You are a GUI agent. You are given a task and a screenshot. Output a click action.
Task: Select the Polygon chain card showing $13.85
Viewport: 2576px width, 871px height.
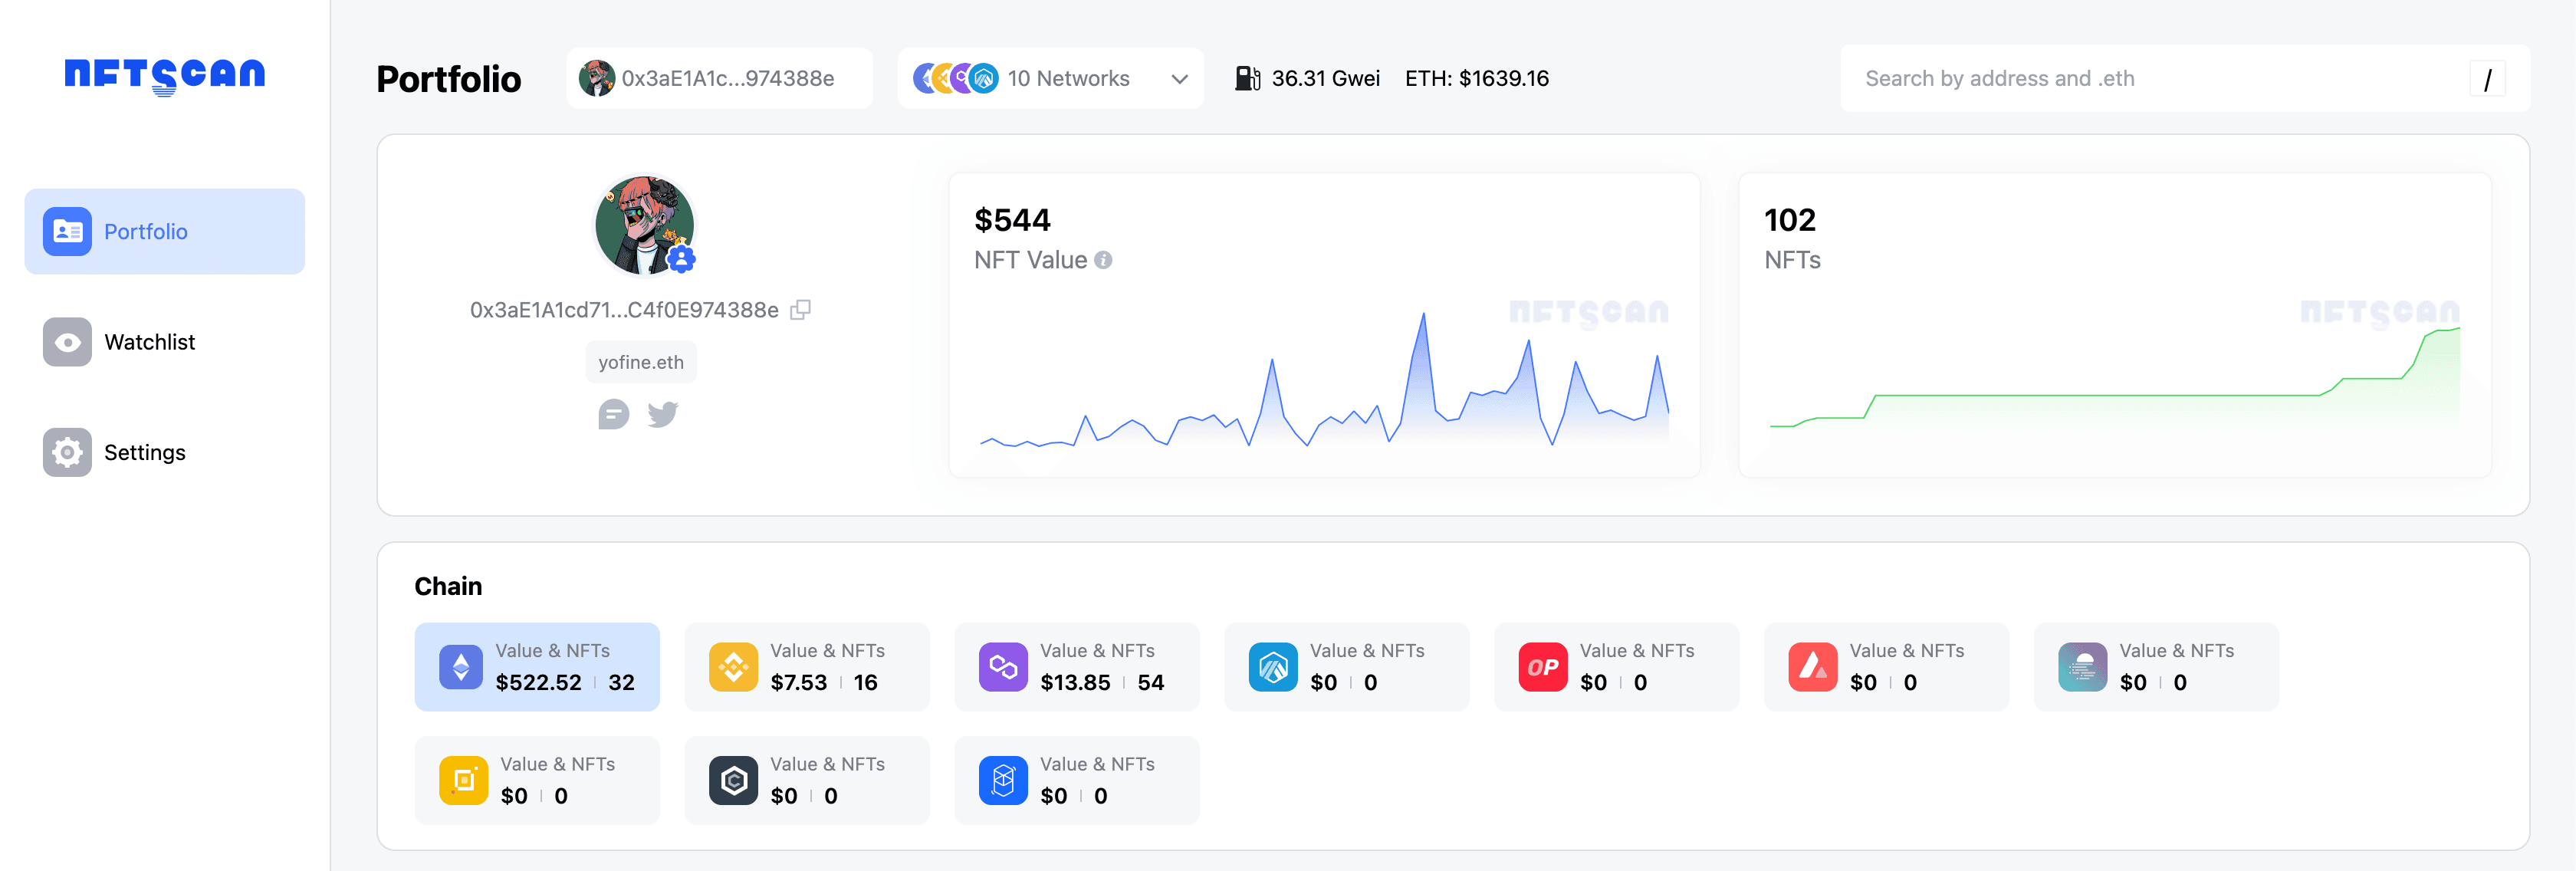coord(1076,667)
